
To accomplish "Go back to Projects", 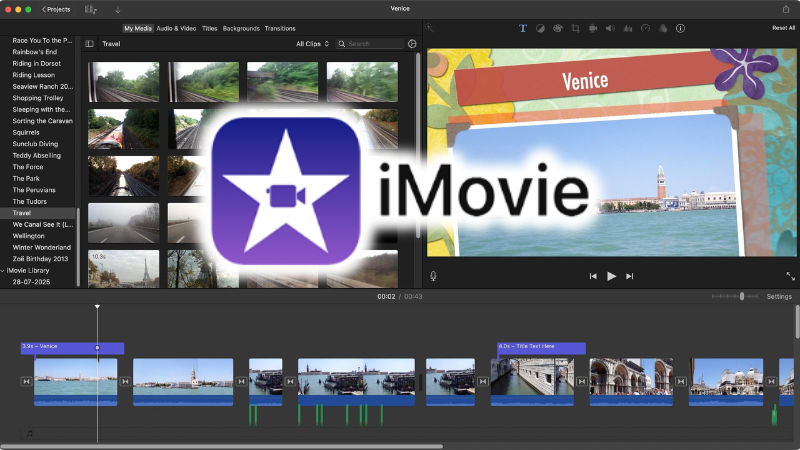I will coord(56,9).
